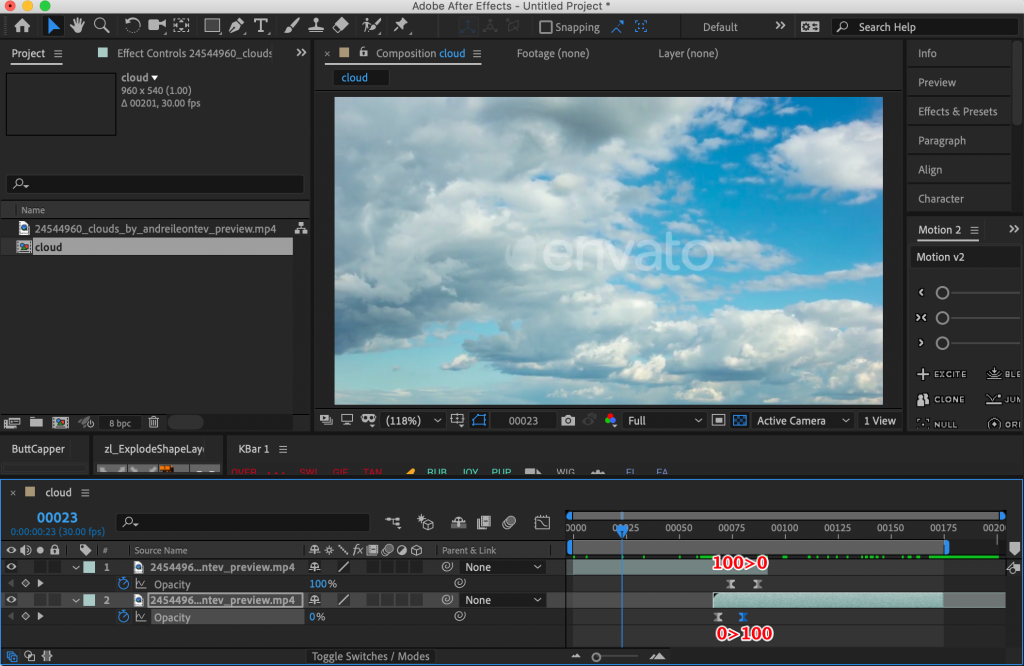Image resolution: width=1024 pixels, height=666 pixels.
Task: Select the Hand tool in the toolbar
Action: coord(77,26)
